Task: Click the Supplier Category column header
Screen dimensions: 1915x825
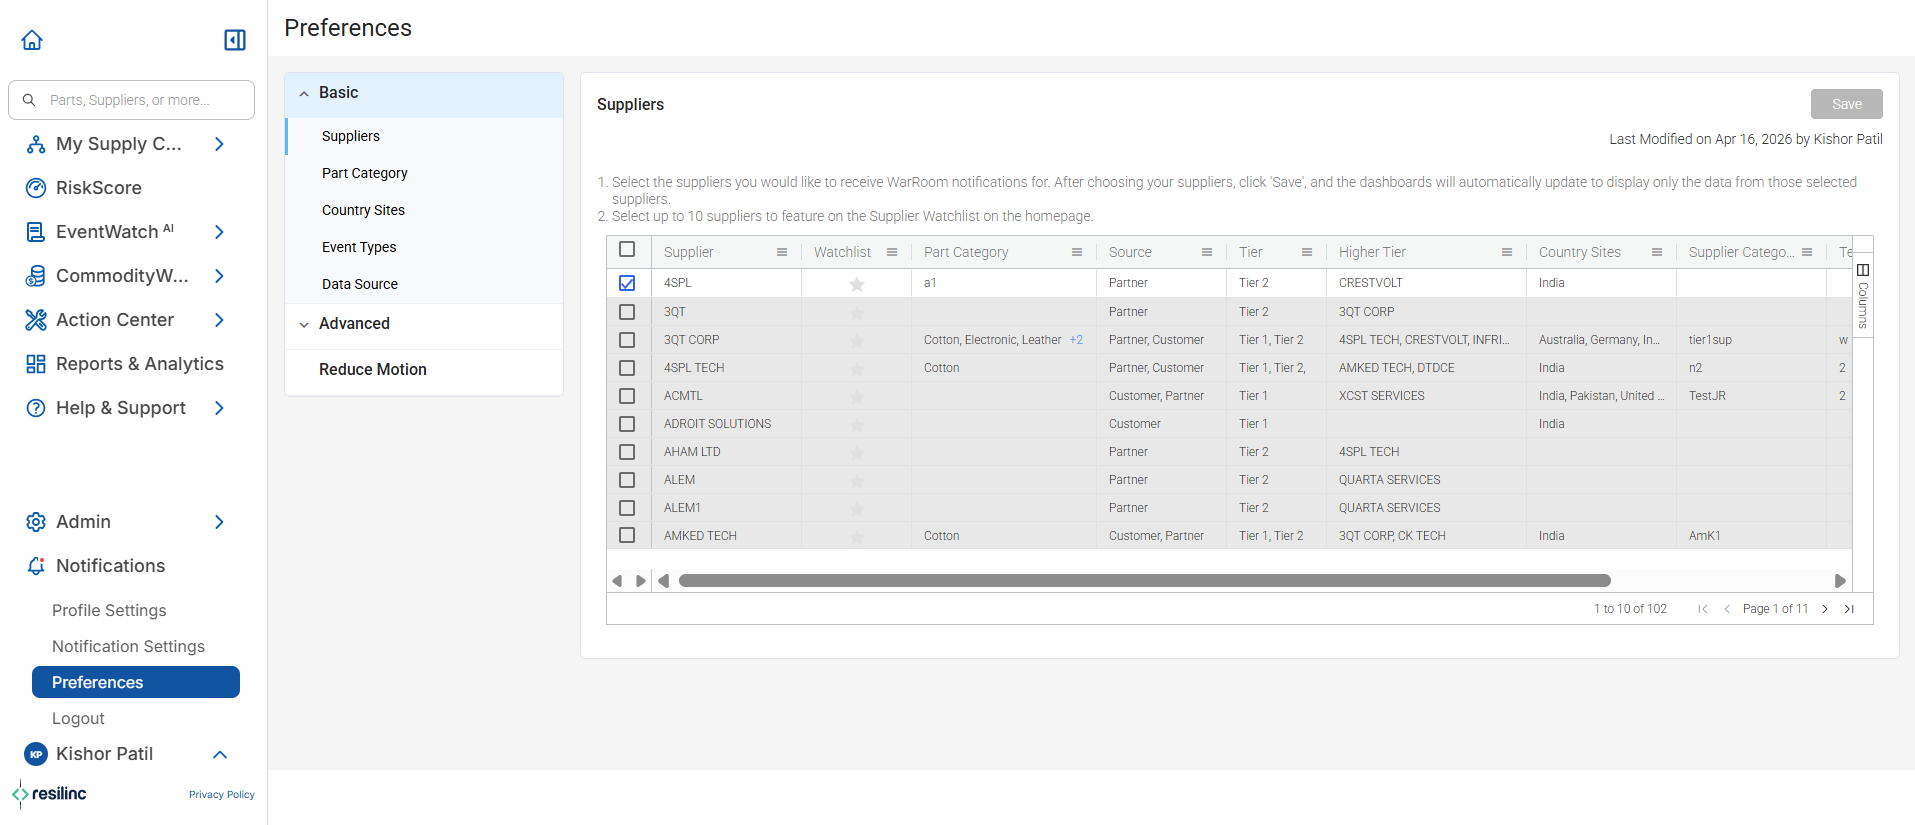Action: coord(1741,252)
